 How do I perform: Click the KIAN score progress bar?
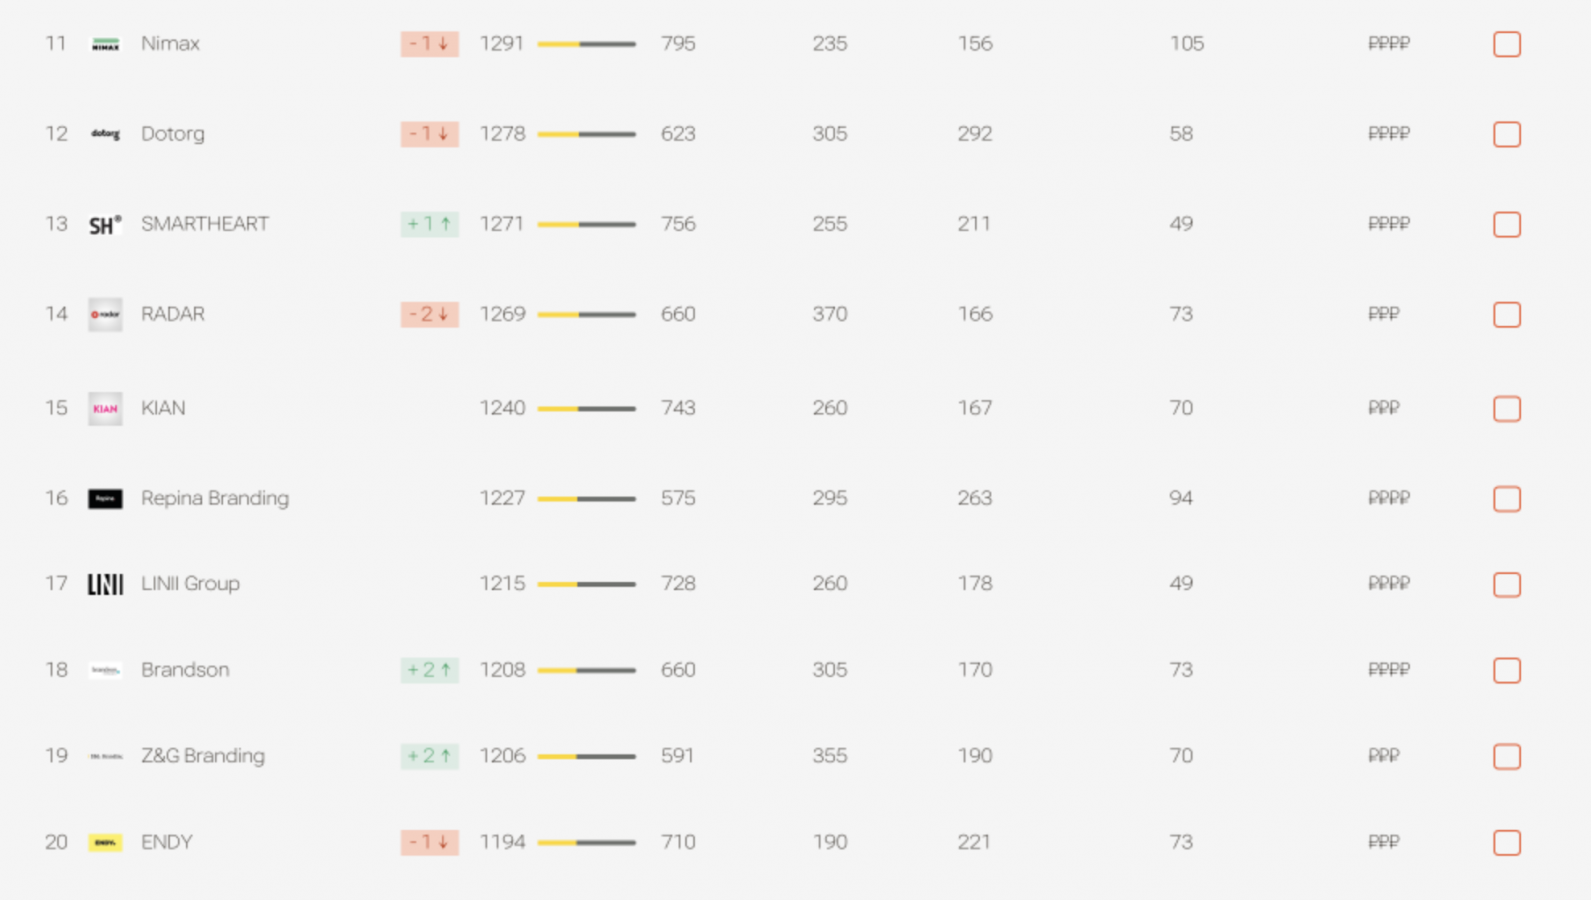click(x=586, y=408)
